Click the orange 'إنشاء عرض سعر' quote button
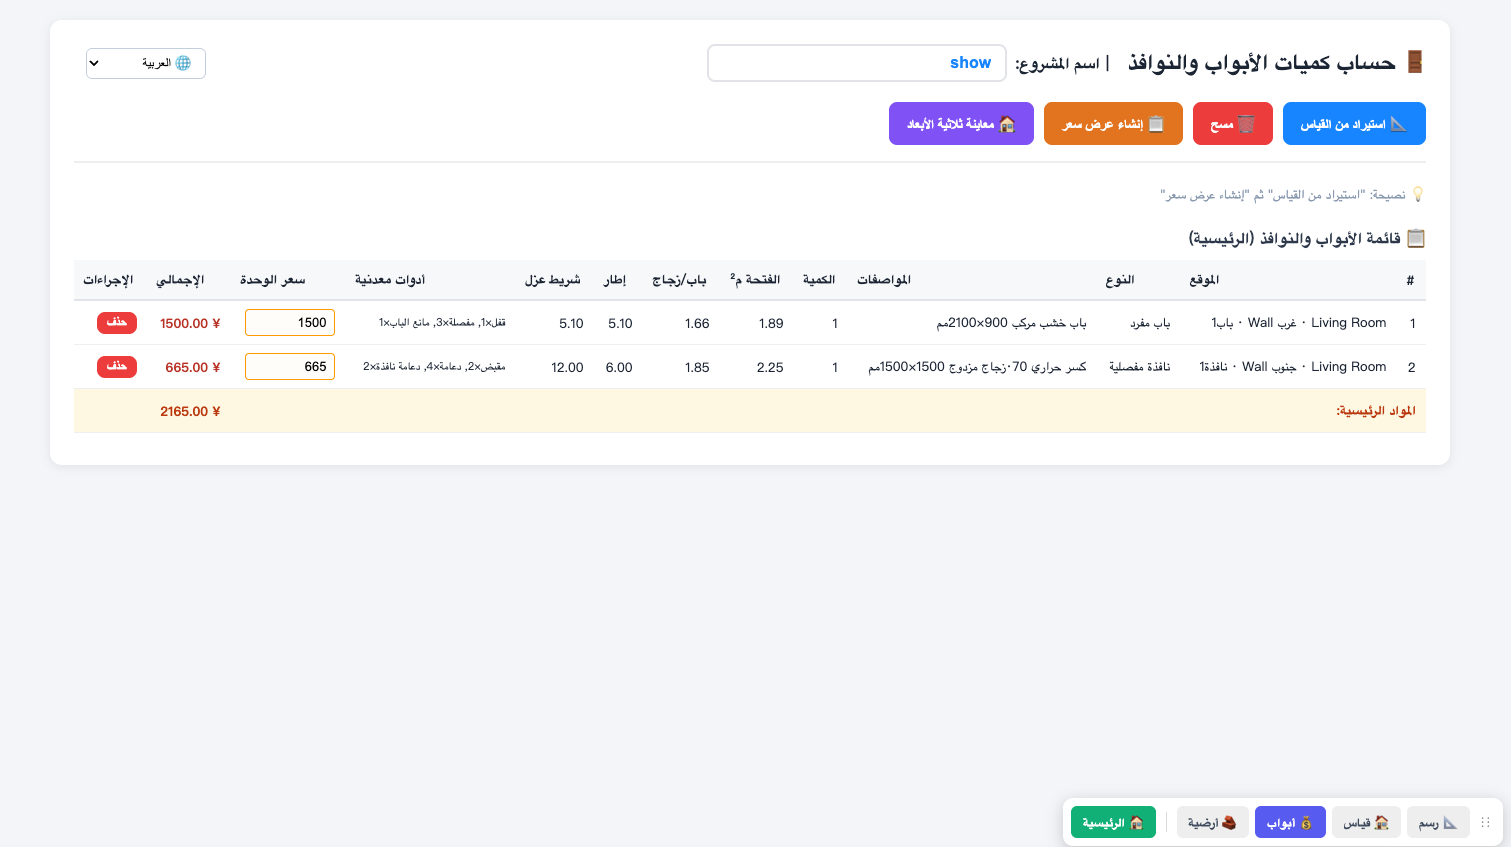Image resolution: width=1511 pixels, height=847 pixels. click(x=1113, y=124)
